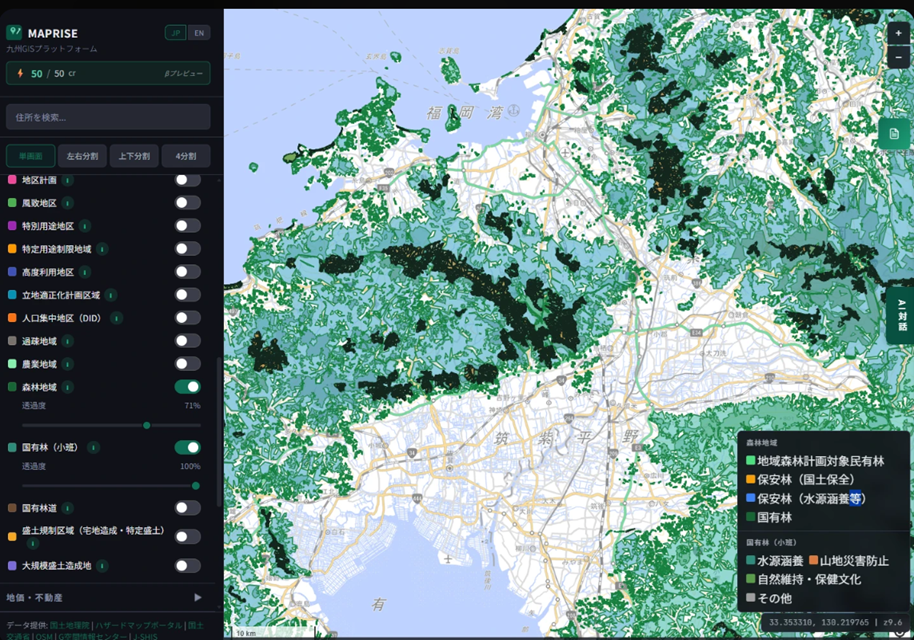
Task: Open info icon for 立地適正化計画区域
Action: click(111, 295)
